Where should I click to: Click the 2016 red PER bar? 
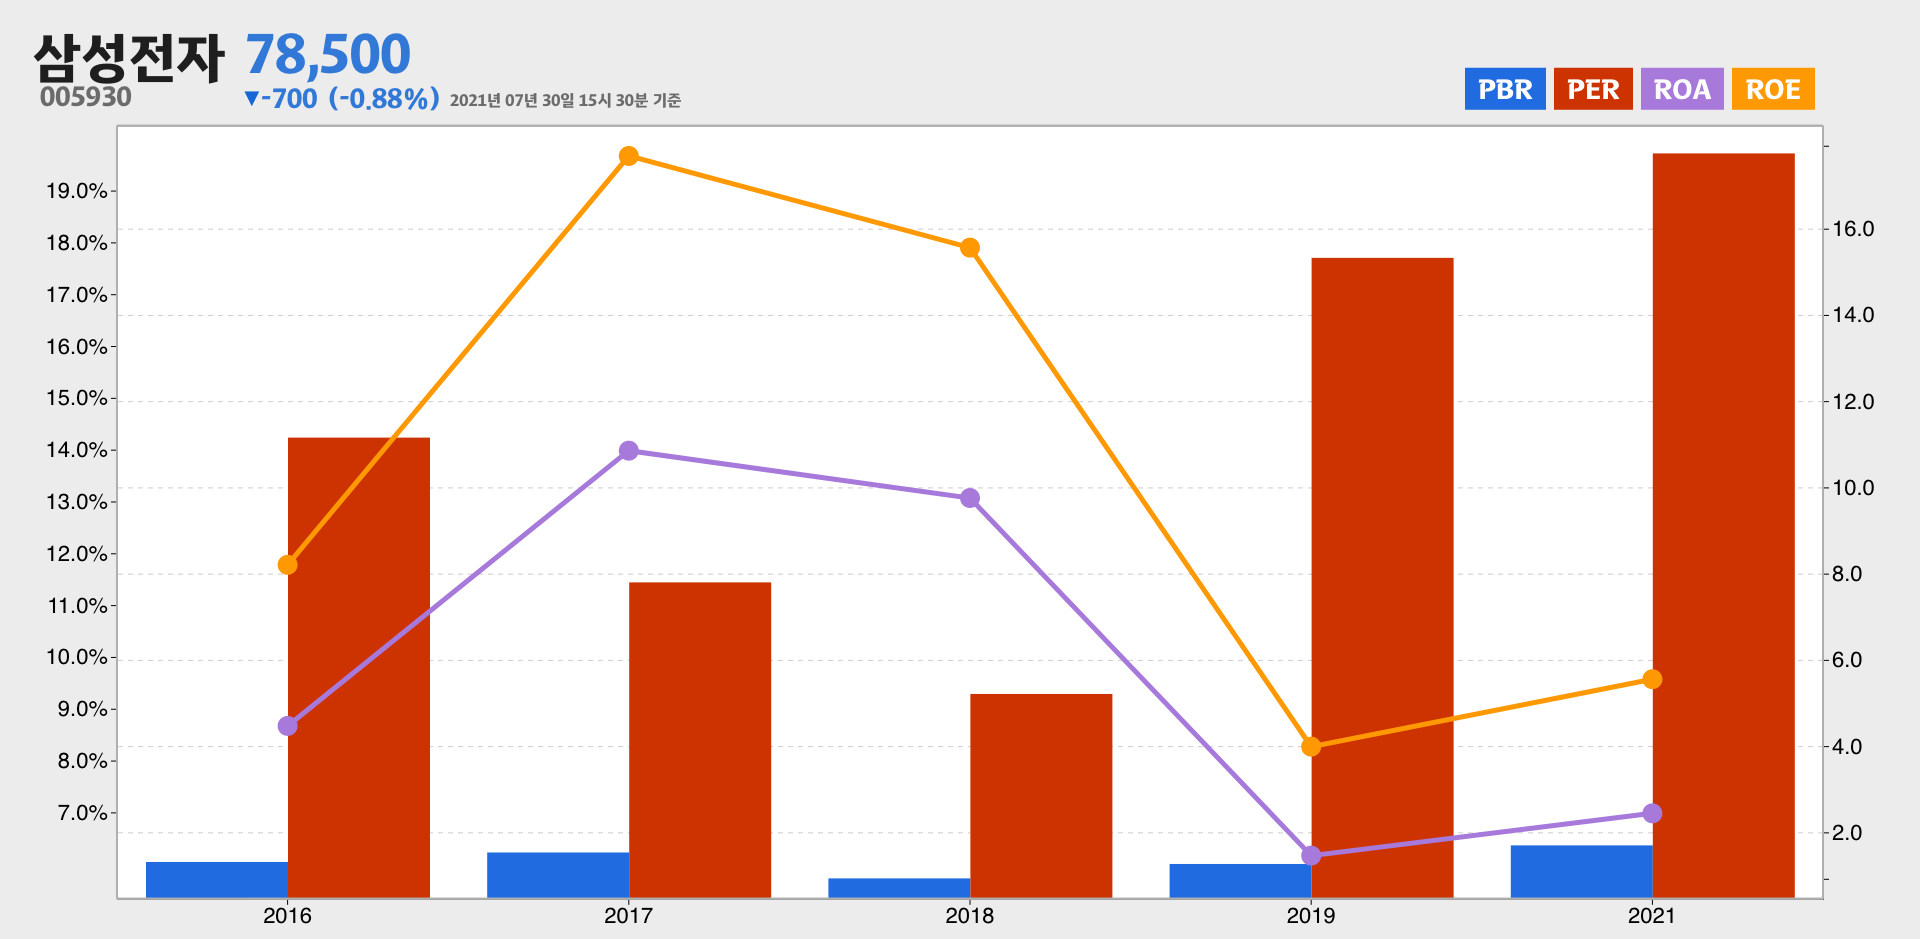click(359, 667)
